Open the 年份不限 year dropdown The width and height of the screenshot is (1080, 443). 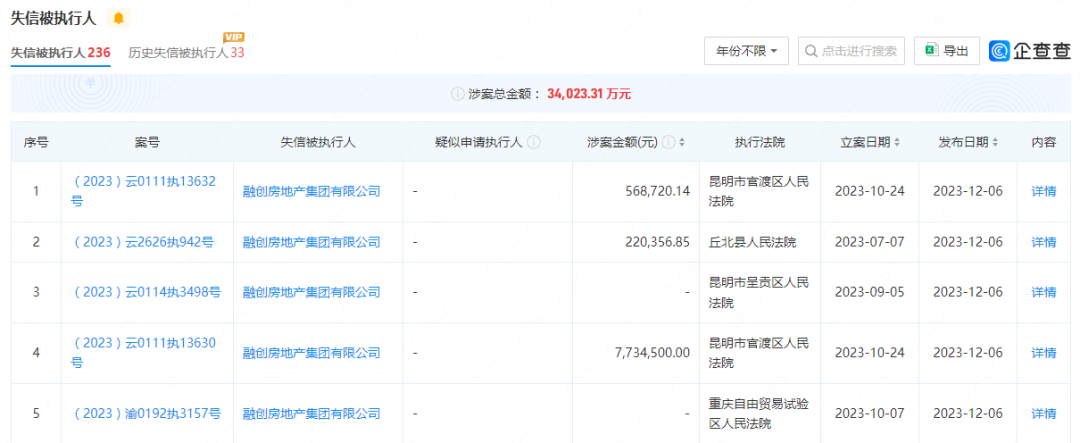[x=747, y=51]
